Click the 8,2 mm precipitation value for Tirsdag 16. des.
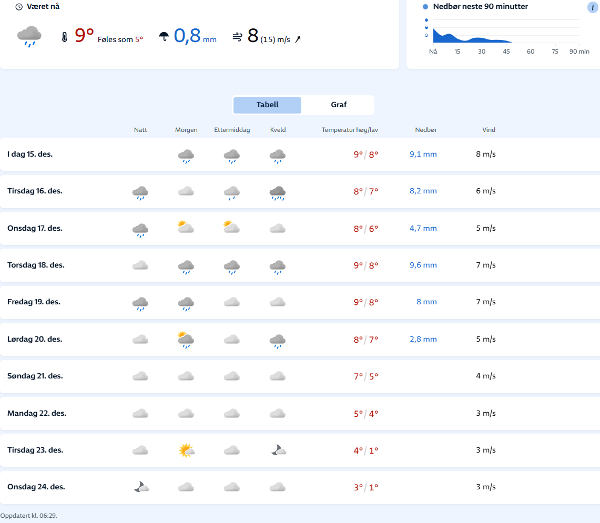The width and height of the screenshot is (600, 523). 423,191
